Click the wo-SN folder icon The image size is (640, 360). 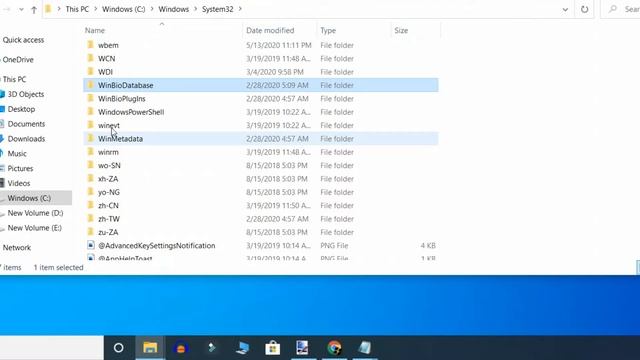(x=91, y=165)
